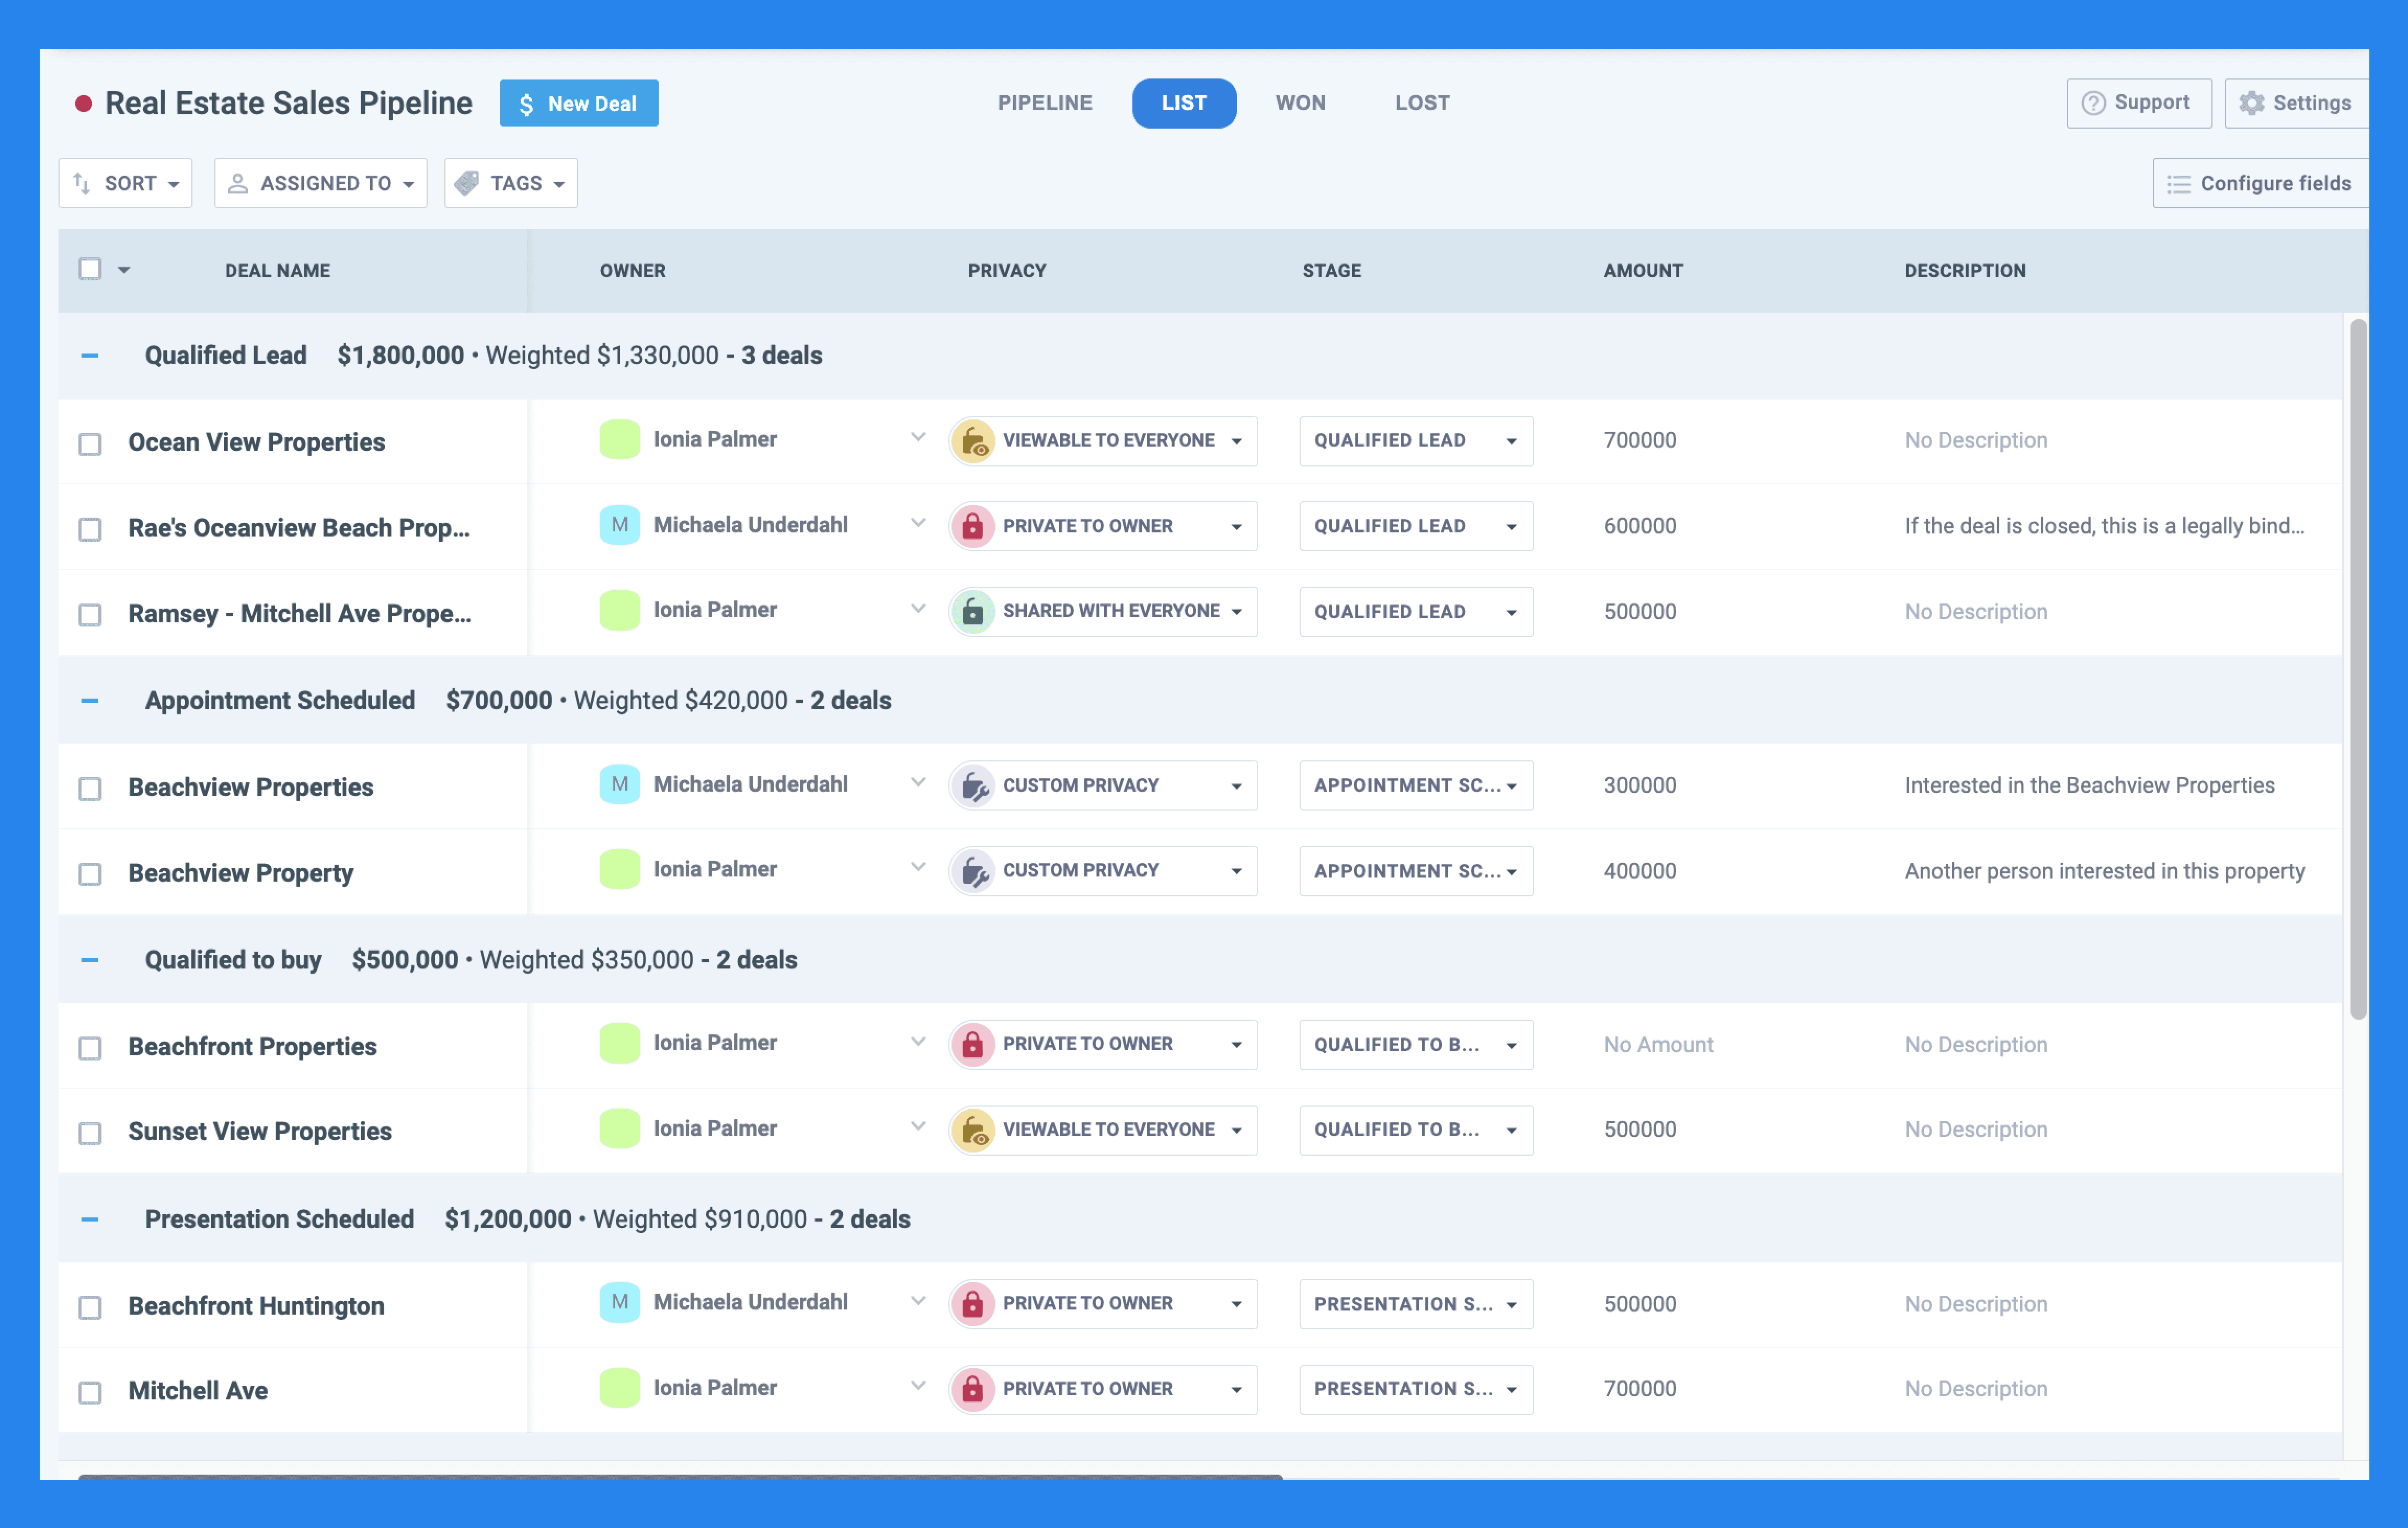Collapse the Qualified to buy group

click(x=90, y=960)
